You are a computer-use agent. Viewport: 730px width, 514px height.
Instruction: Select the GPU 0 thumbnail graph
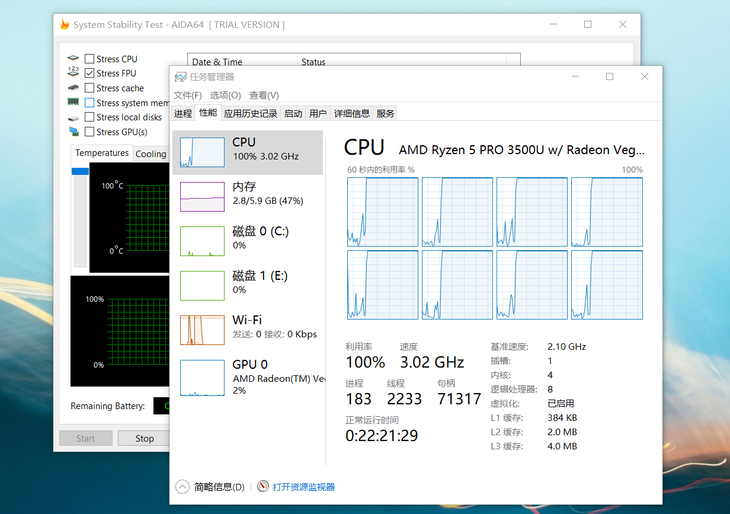point(202,378)
